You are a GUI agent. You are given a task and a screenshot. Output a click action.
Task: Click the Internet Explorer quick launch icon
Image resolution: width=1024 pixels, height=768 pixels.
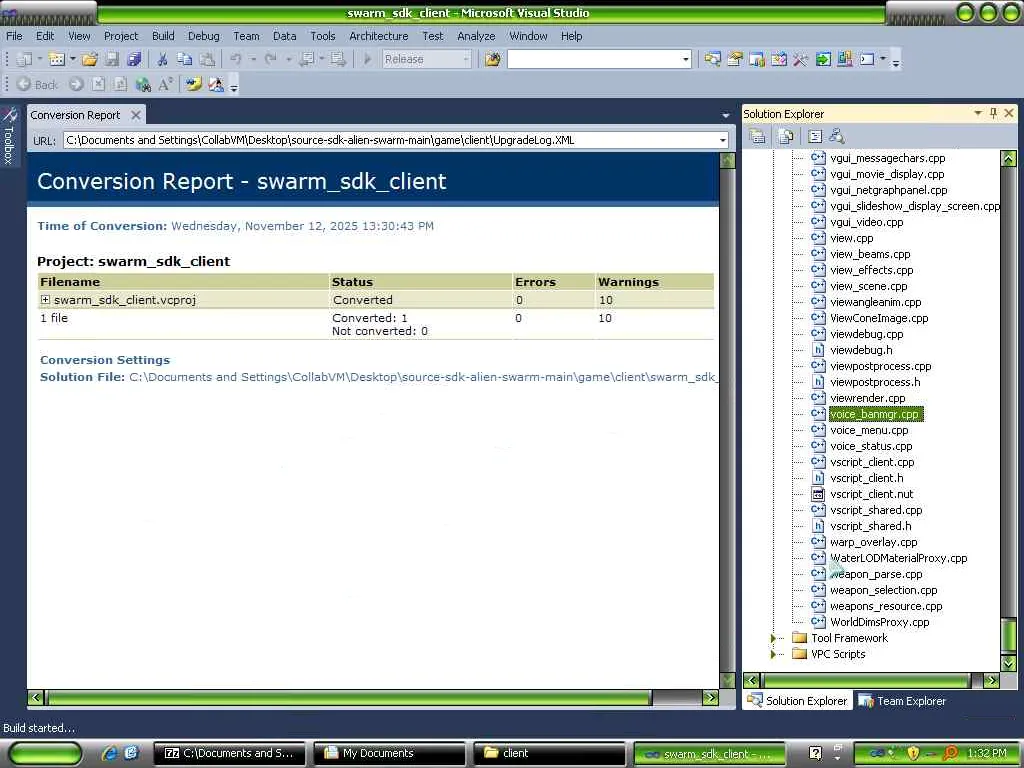(x=109, y=753)
